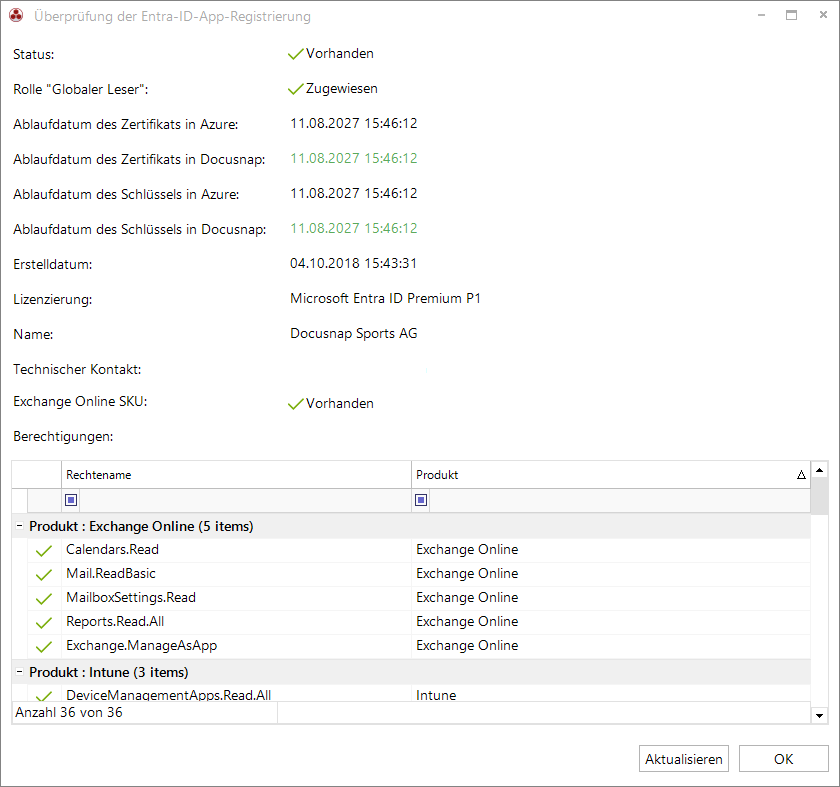Maximize the dialog window

coord(791,15)
